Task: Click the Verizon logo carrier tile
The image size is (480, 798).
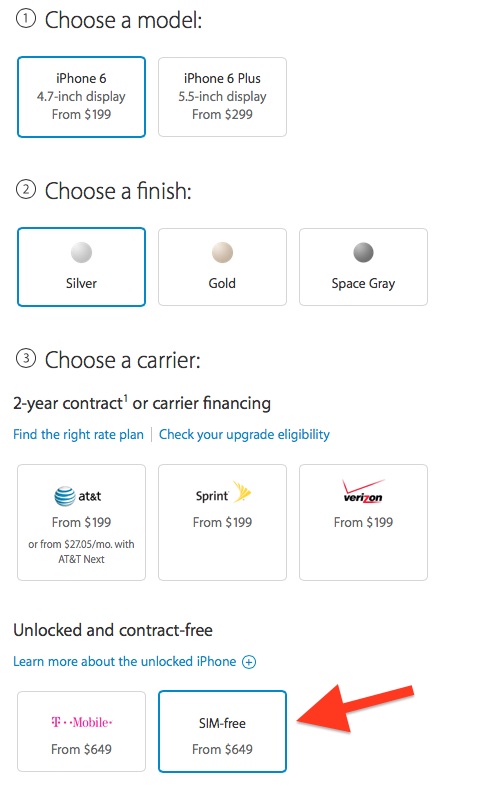Action: tap(363, 522)
